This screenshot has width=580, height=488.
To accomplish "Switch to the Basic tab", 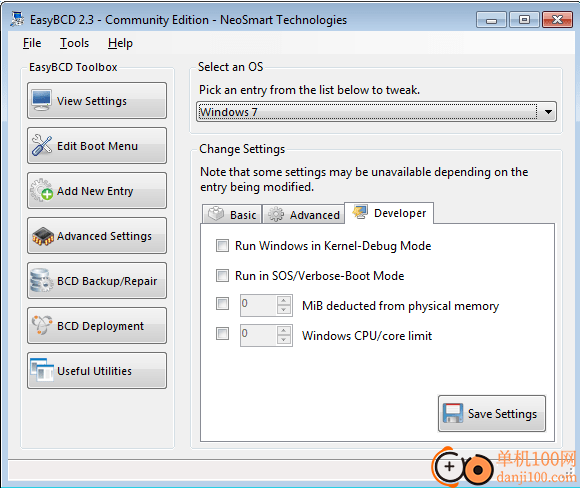I will point(232,215).
